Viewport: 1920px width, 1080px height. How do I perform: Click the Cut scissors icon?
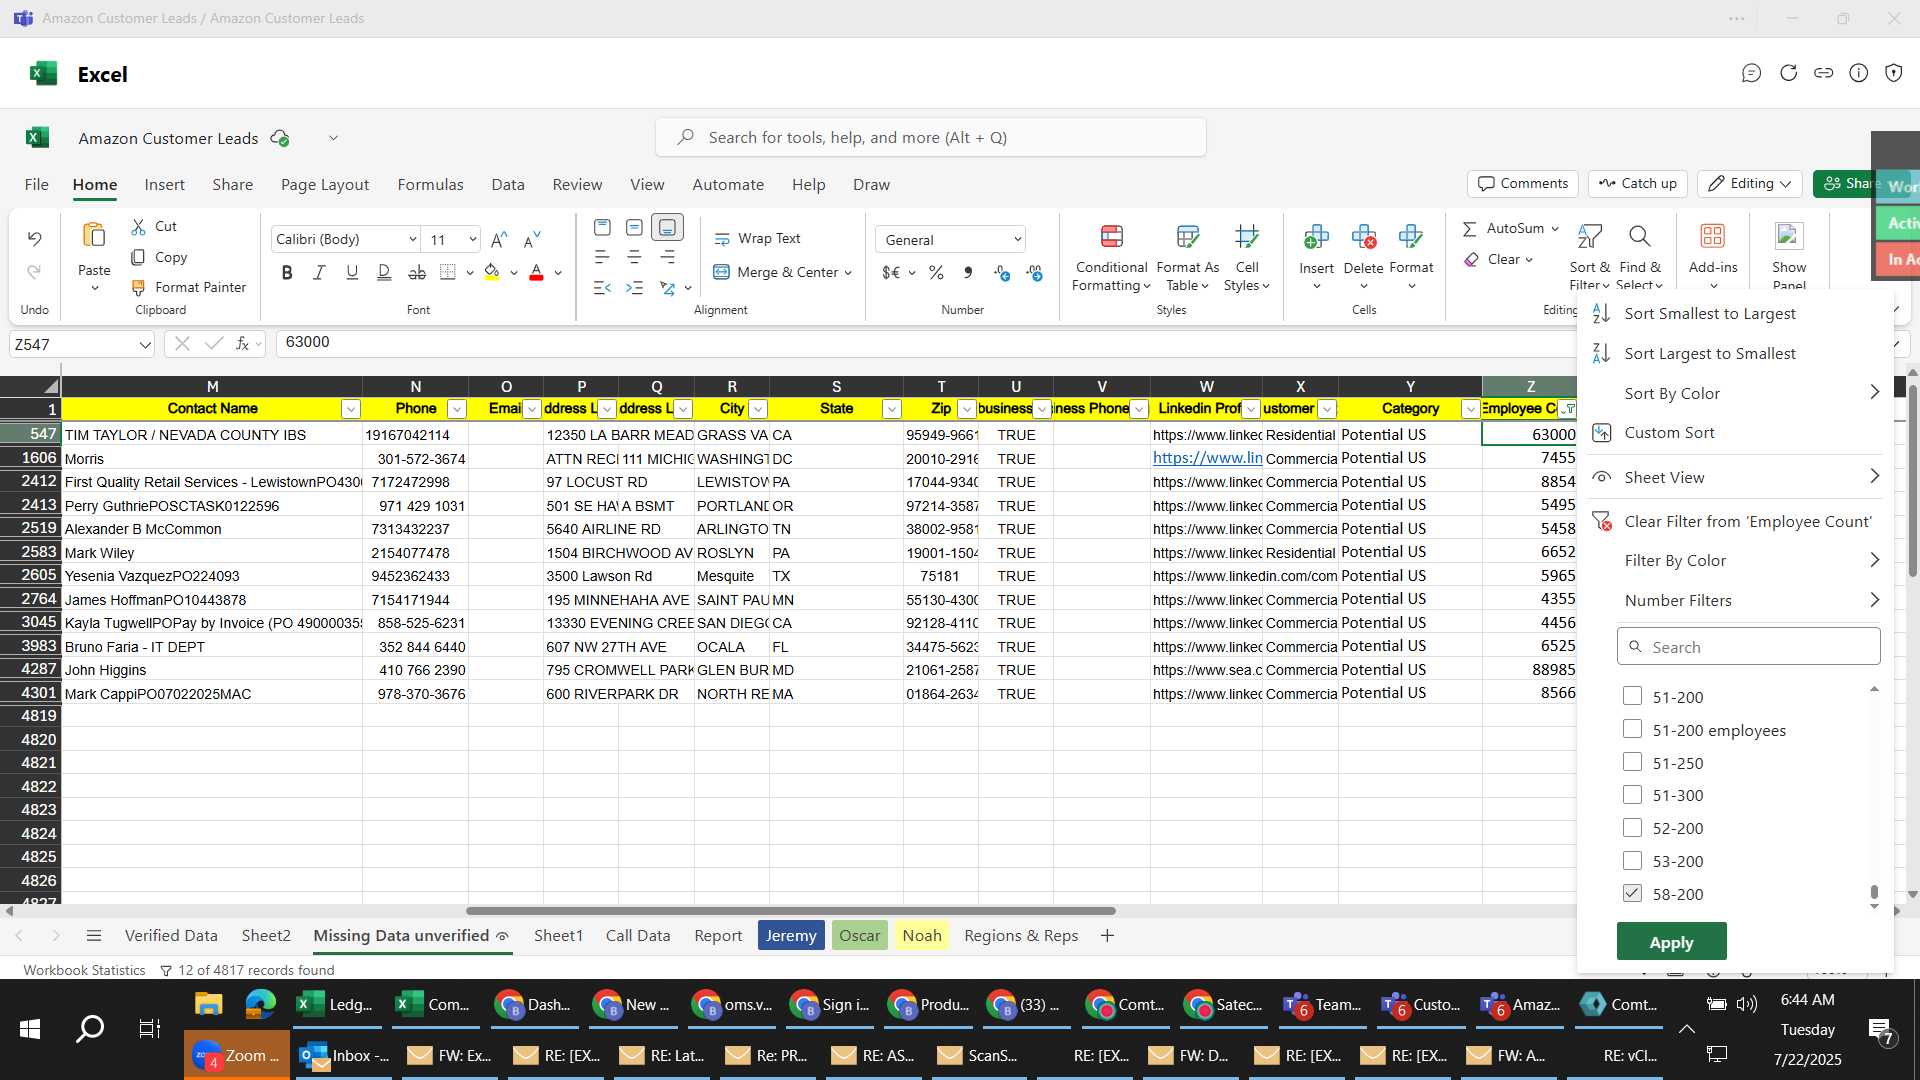138,227
